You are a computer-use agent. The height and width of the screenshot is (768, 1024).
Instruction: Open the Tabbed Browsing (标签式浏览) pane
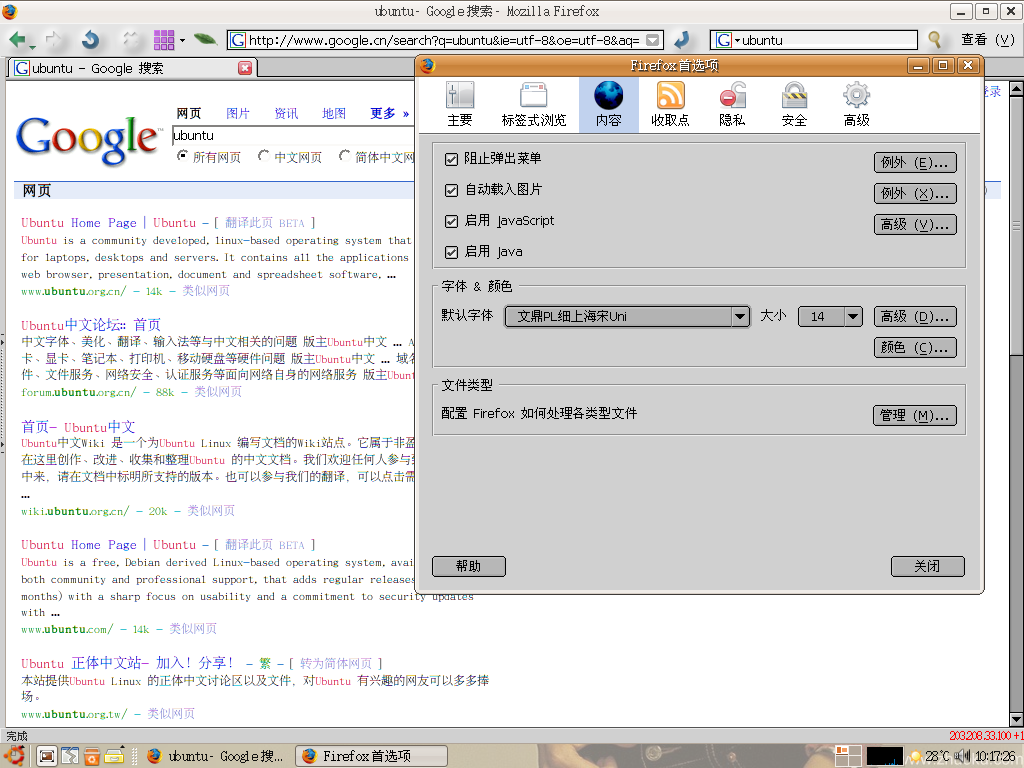point(534,104)
